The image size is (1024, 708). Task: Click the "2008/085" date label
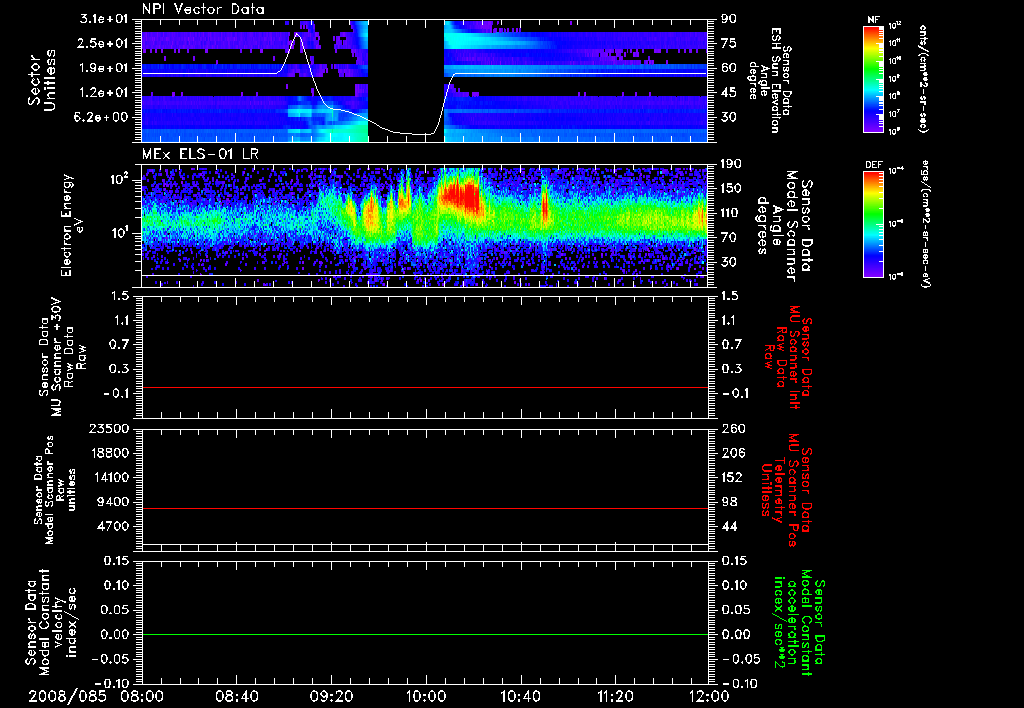click(x=67, y=696)
